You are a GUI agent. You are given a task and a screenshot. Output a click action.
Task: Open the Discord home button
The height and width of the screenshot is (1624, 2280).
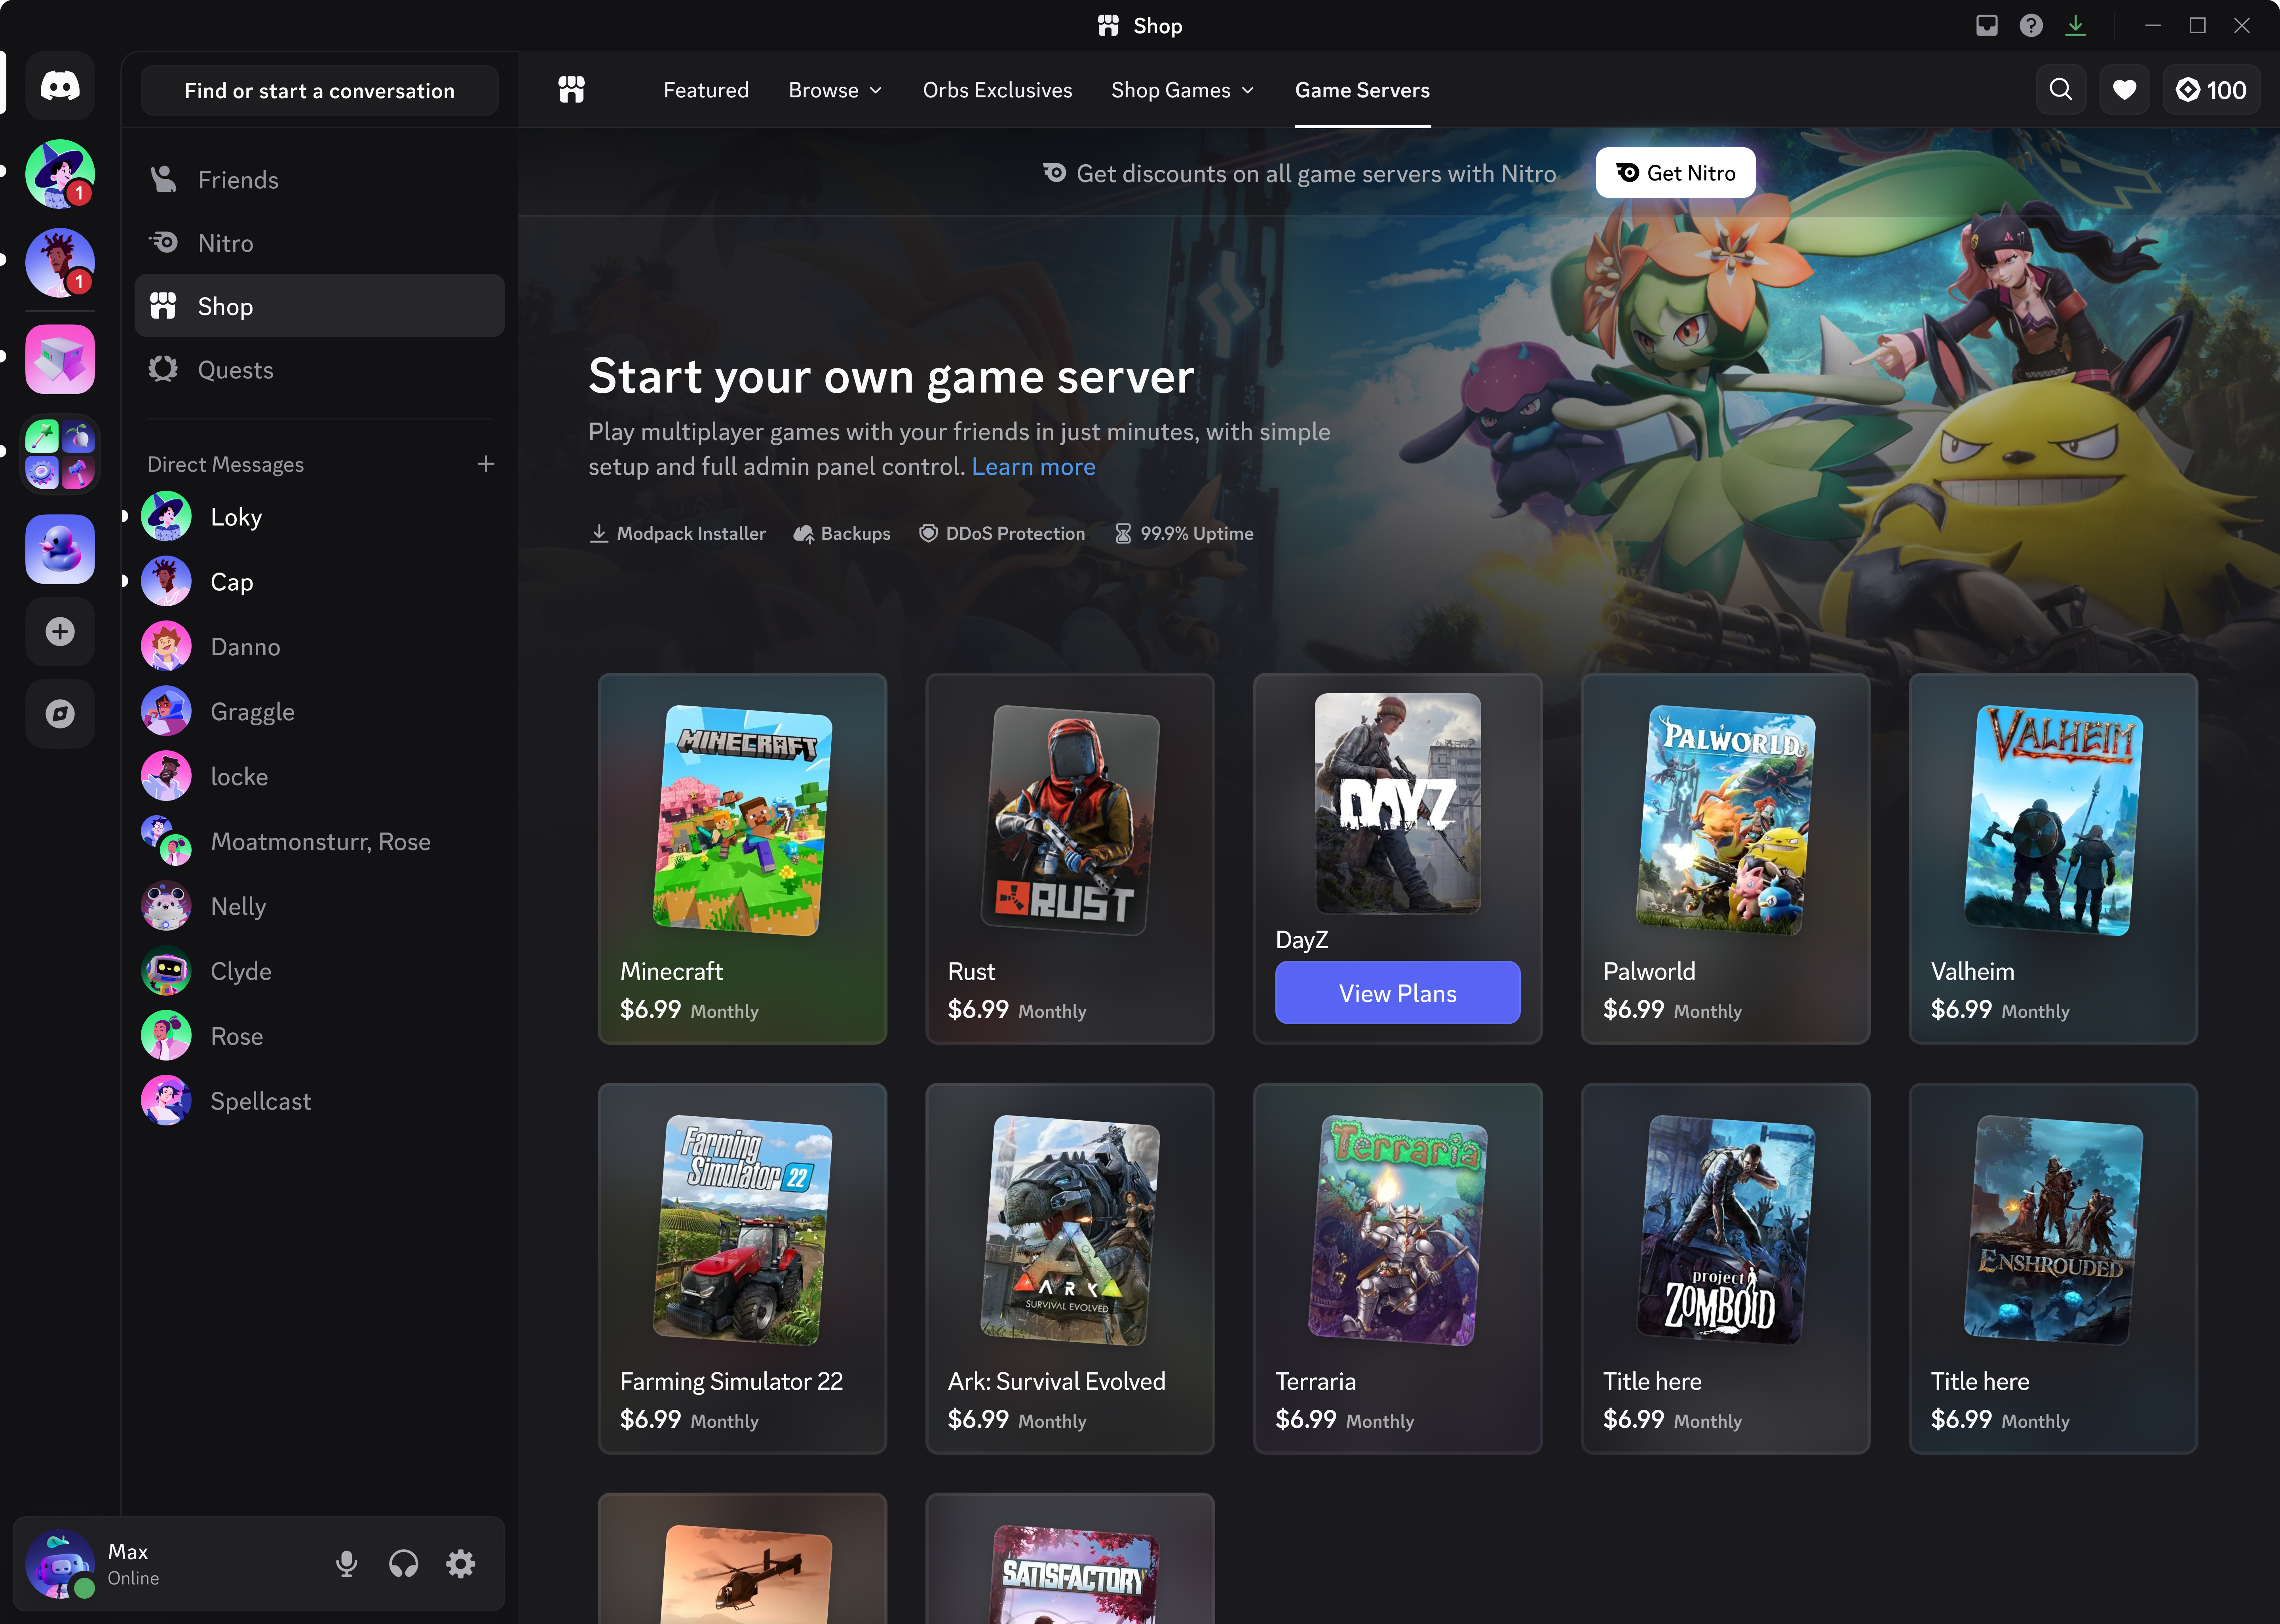[x=60, y=86]
